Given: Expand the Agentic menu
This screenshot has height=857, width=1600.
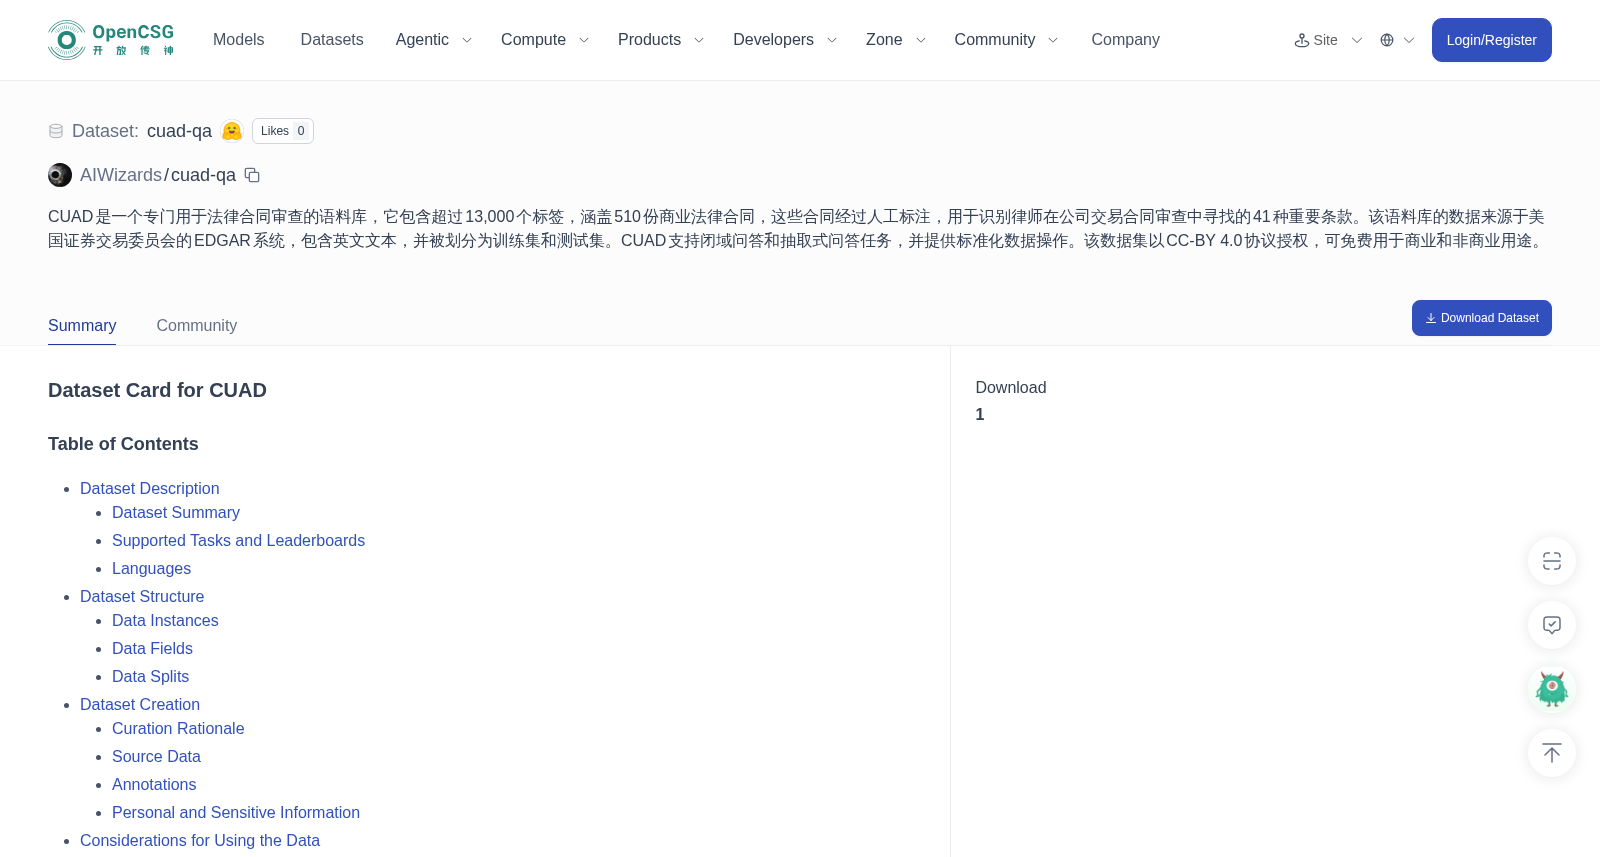Looking at the screenshot, I should 434,40.
